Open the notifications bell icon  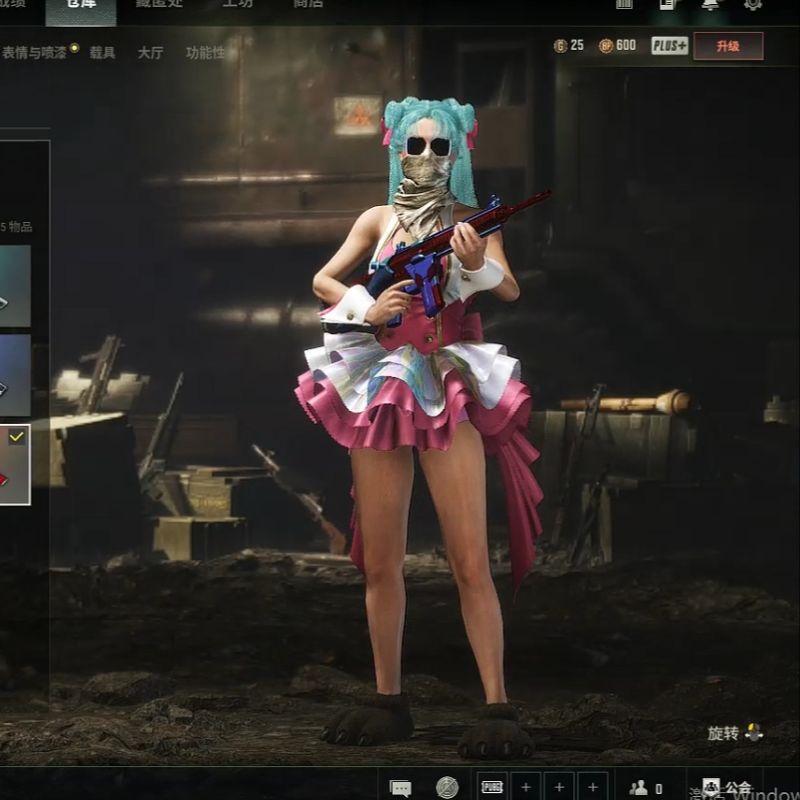[710, 5]
